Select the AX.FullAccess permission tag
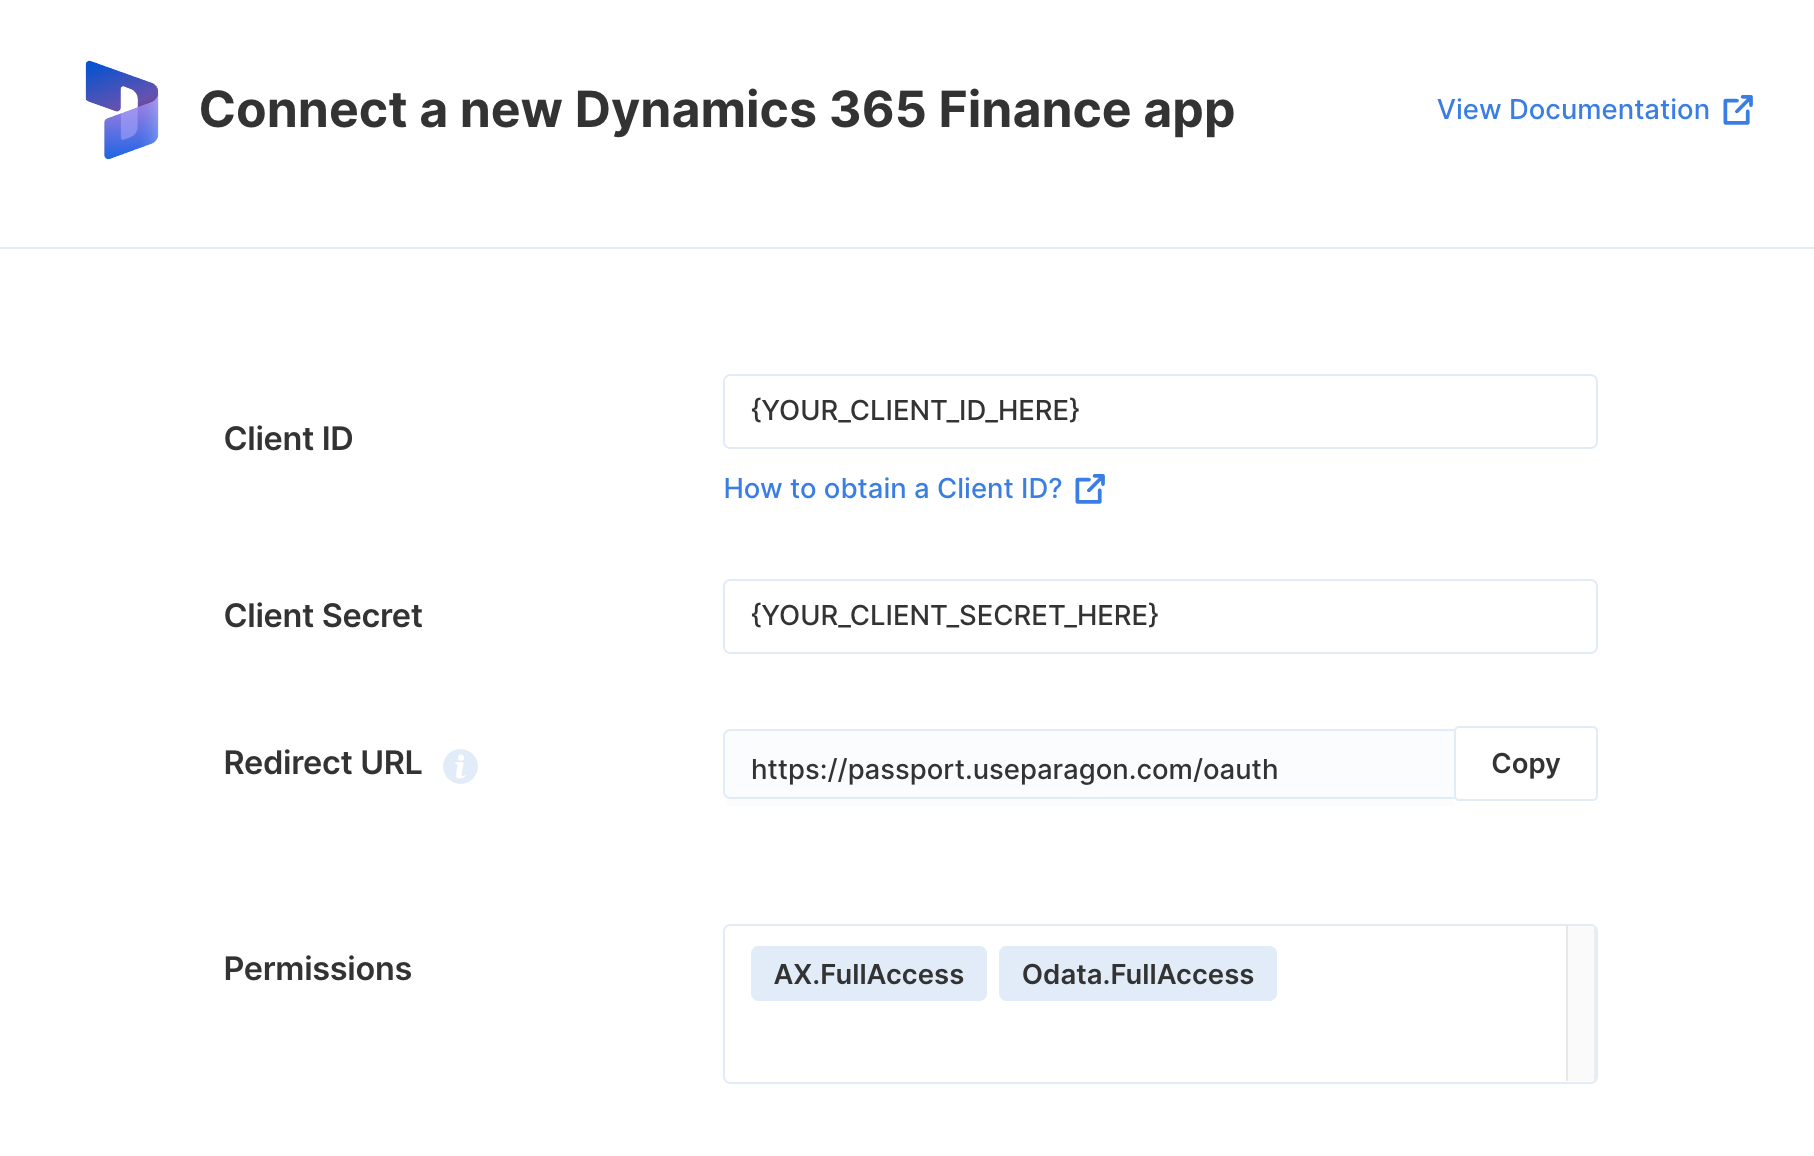Image resolution: width=1814 pixels, height=1156 pixels. point(869,974)
